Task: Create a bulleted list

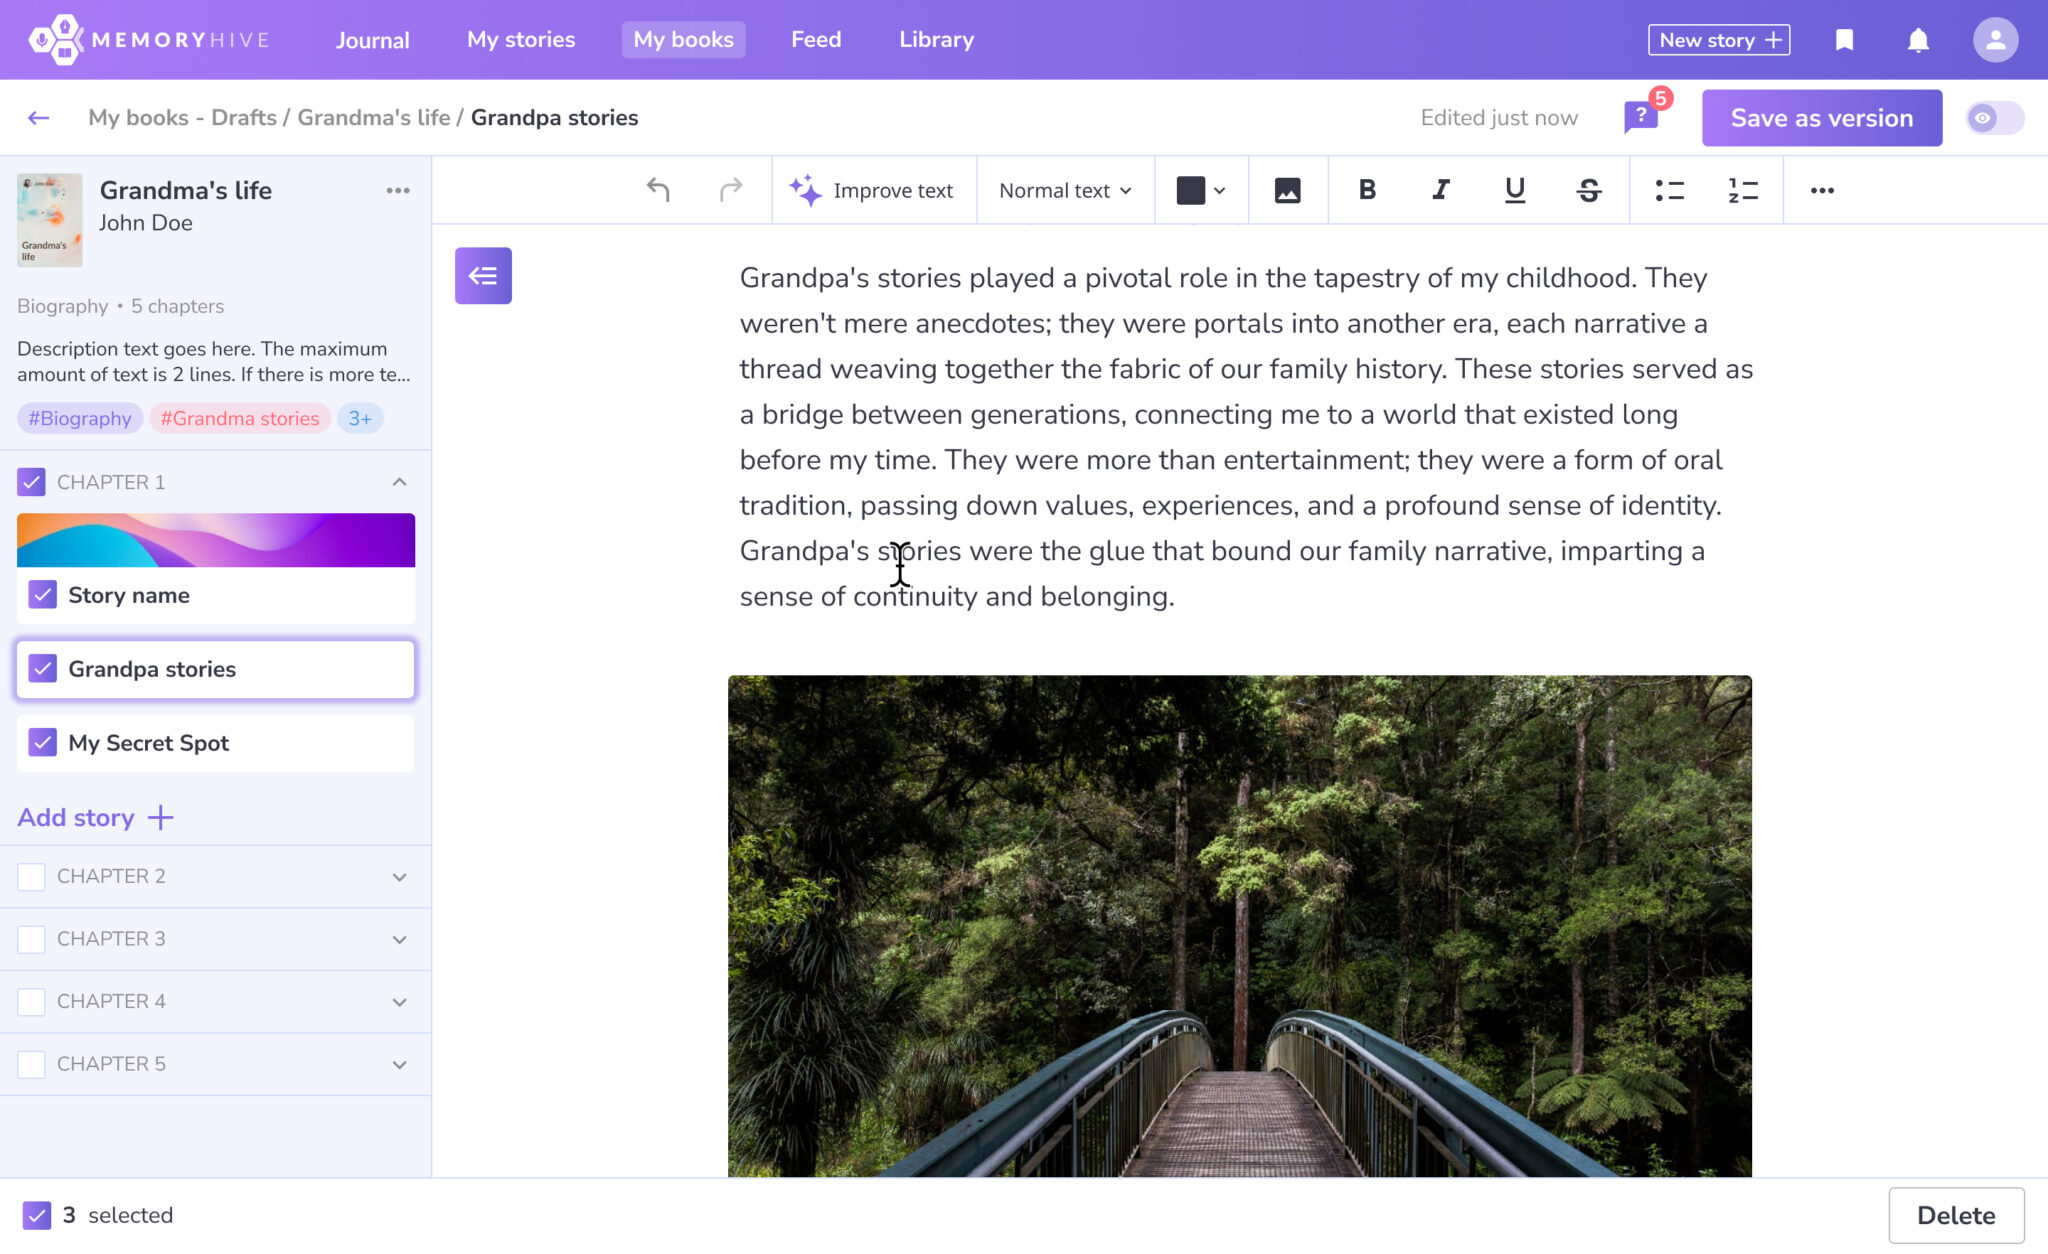Action: (x=1669, y=190)
